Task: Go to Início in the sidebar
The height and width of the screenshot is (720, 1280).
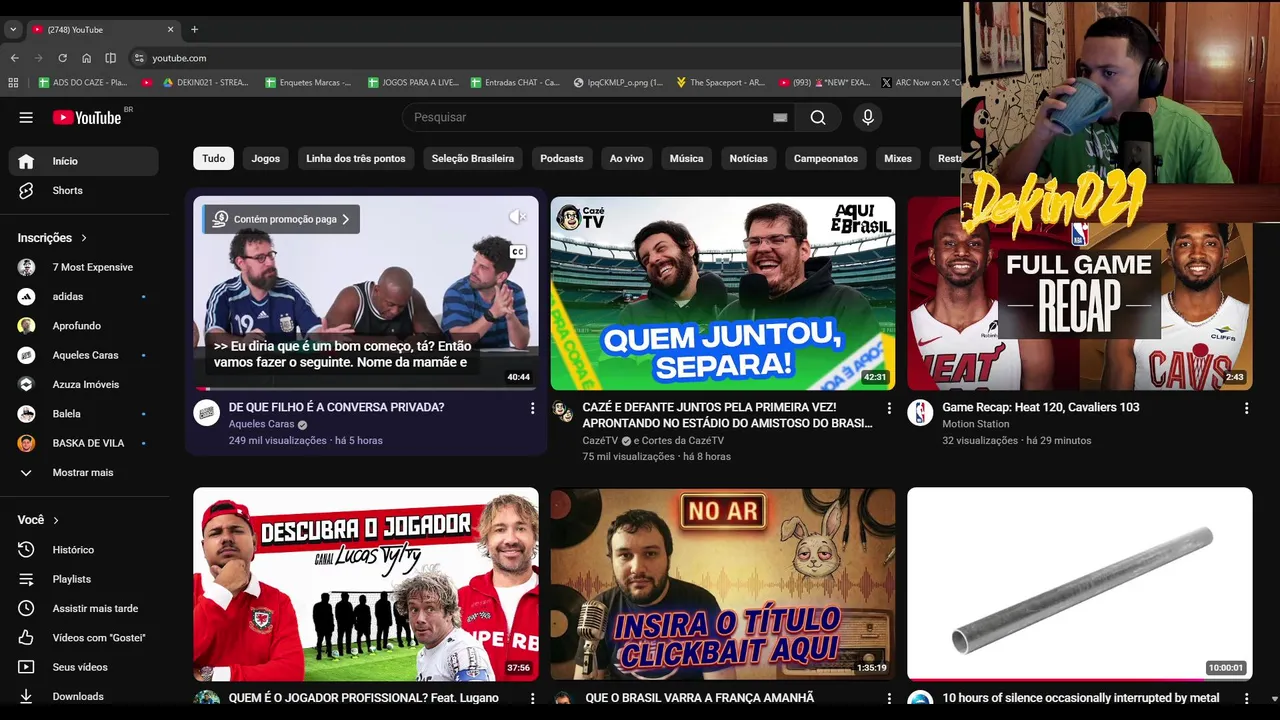Action: pos(83,161)
